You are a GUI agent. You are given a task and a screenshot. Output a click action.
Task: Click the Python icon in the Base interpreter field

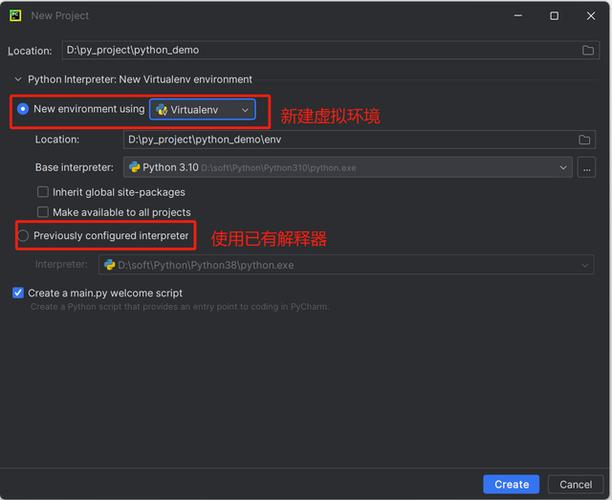coord(135,167)
